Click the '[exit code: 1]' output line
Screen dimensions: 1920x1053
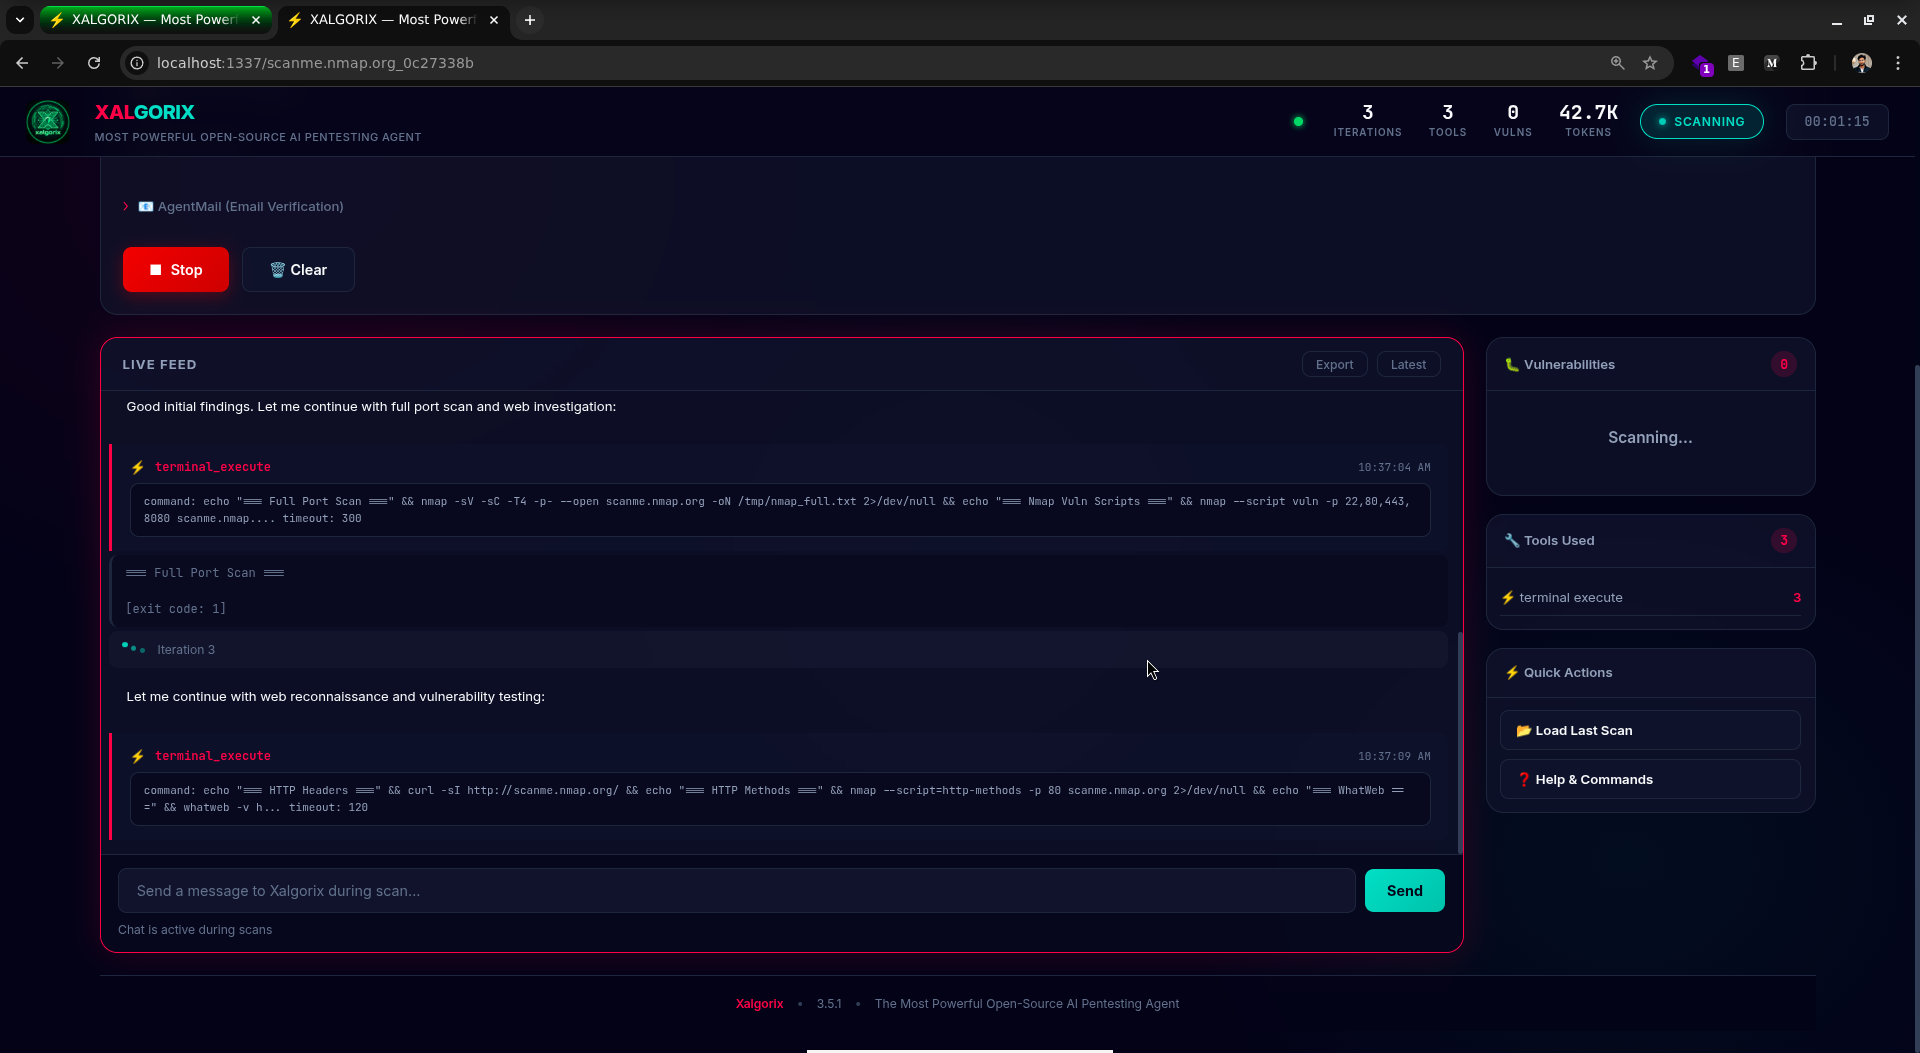pos(176,609)
